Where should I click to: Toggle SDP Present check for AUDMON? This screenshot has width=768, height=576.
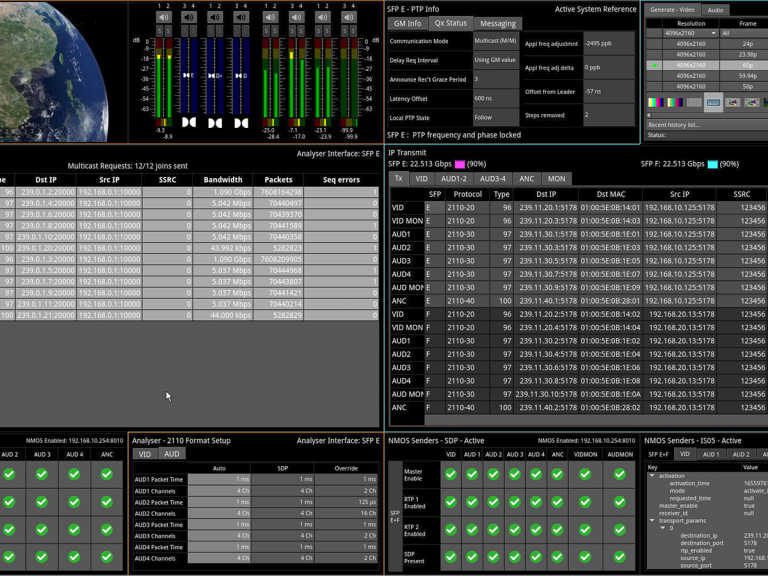click(x=620, y=556)
